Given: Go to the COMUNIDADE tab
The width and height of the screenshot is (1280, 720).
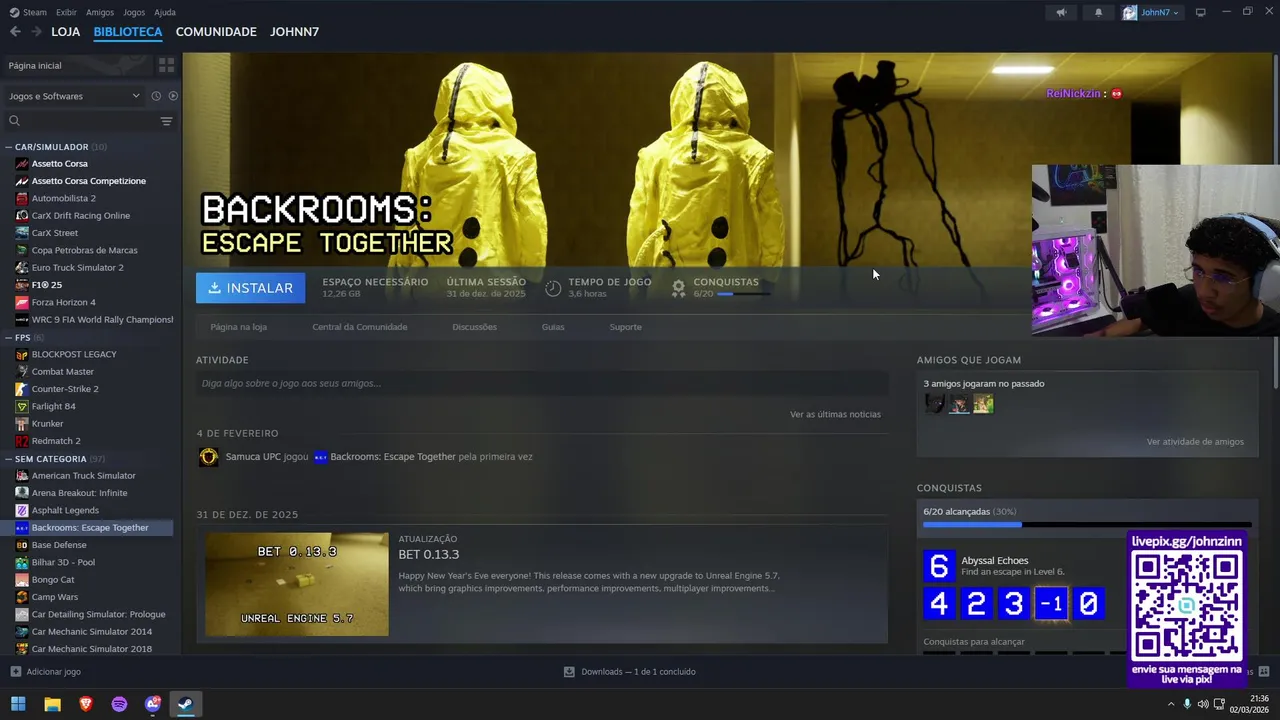Looking at the screenshot, I should click(216, 32).
